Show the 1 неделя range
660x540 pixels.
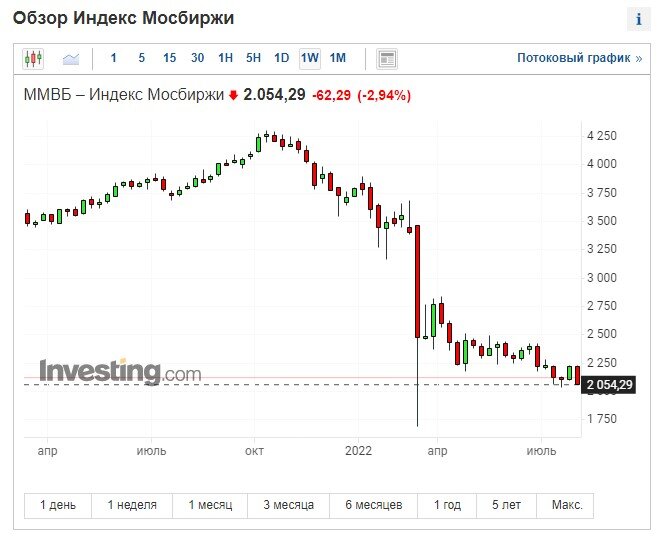[x=132, y=505]
